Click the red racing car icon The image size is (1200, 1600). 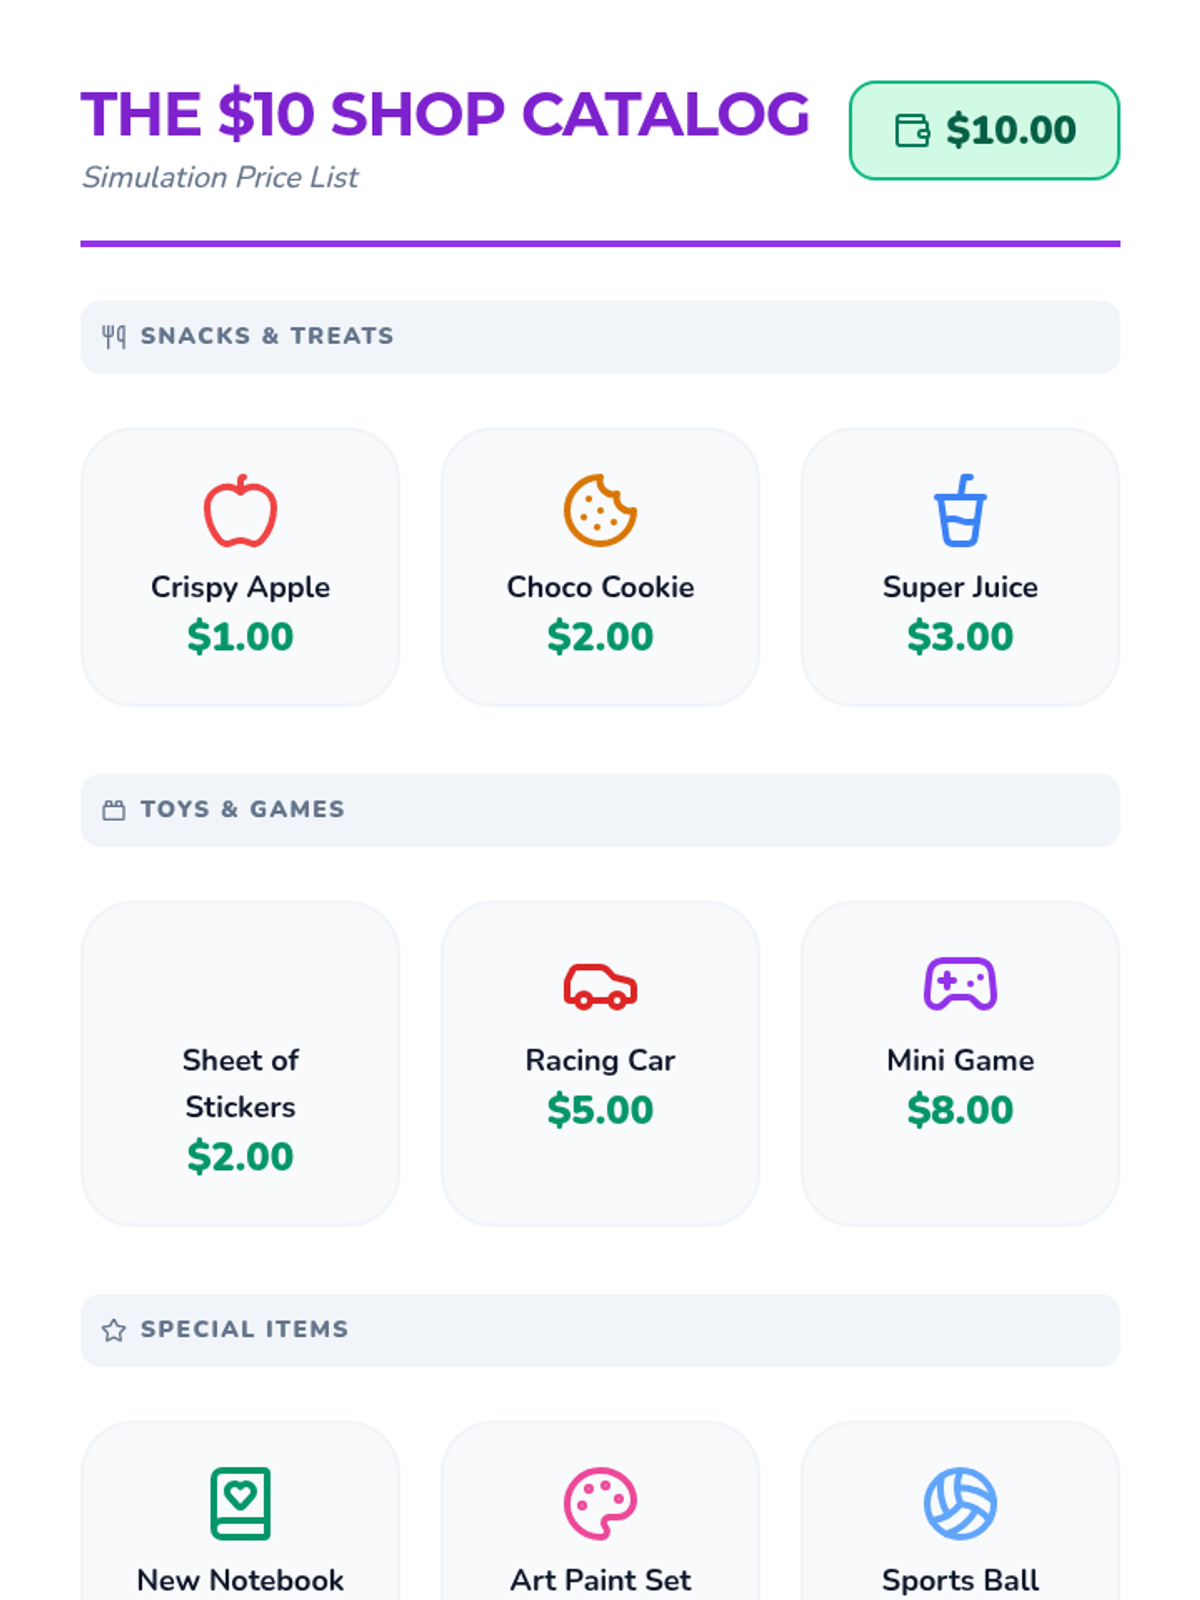(600, 986)
